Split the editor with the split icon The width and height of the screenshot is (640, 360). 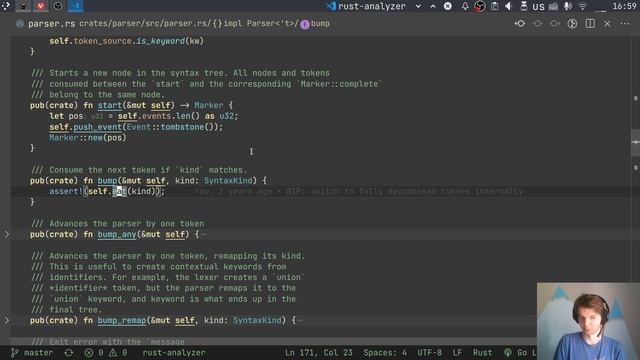[590, 24]
